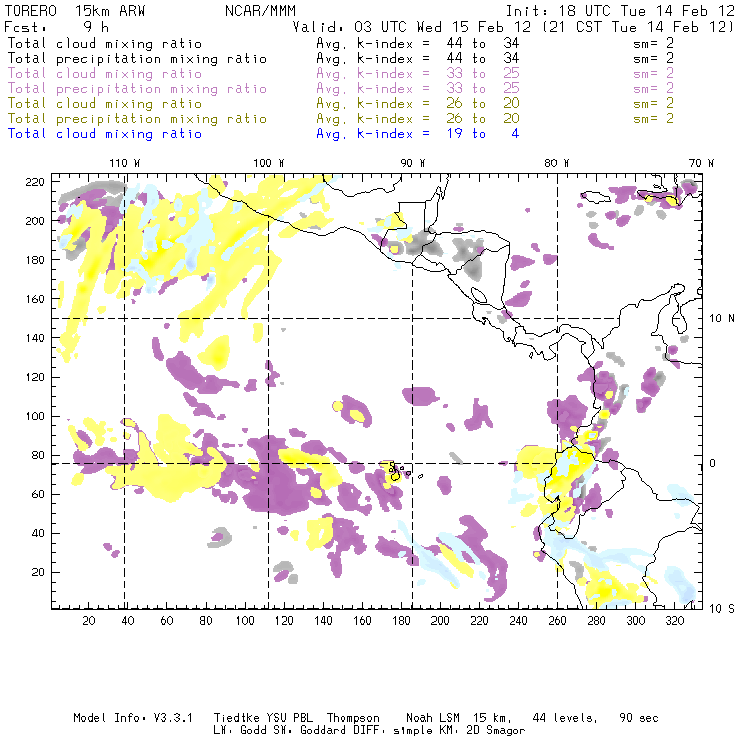This screenshot has height=740, width=740.
Task: Select the "Tiedtke YSU PBL" footer text
Action: (x=263, y=718)
